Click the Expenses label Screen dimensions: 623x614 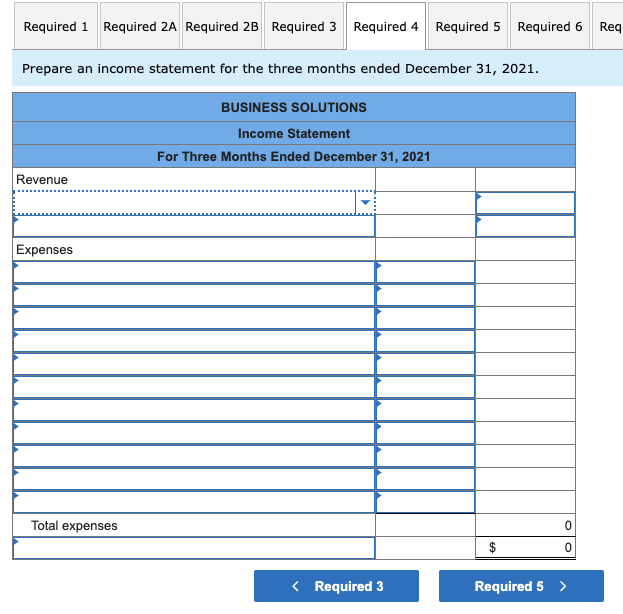click(44, 250)
